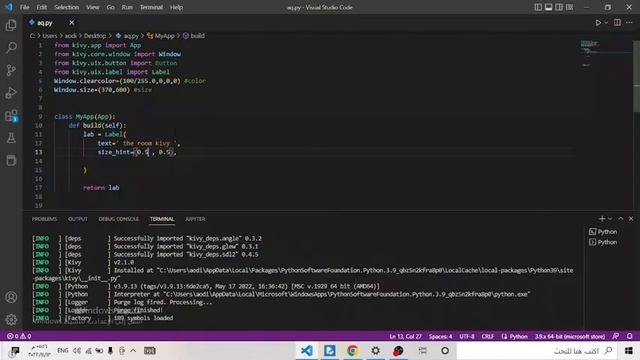Viewport: 640px width, 360px height.
Task: Open the Run and Debug view
Action: tap(11, 93)
